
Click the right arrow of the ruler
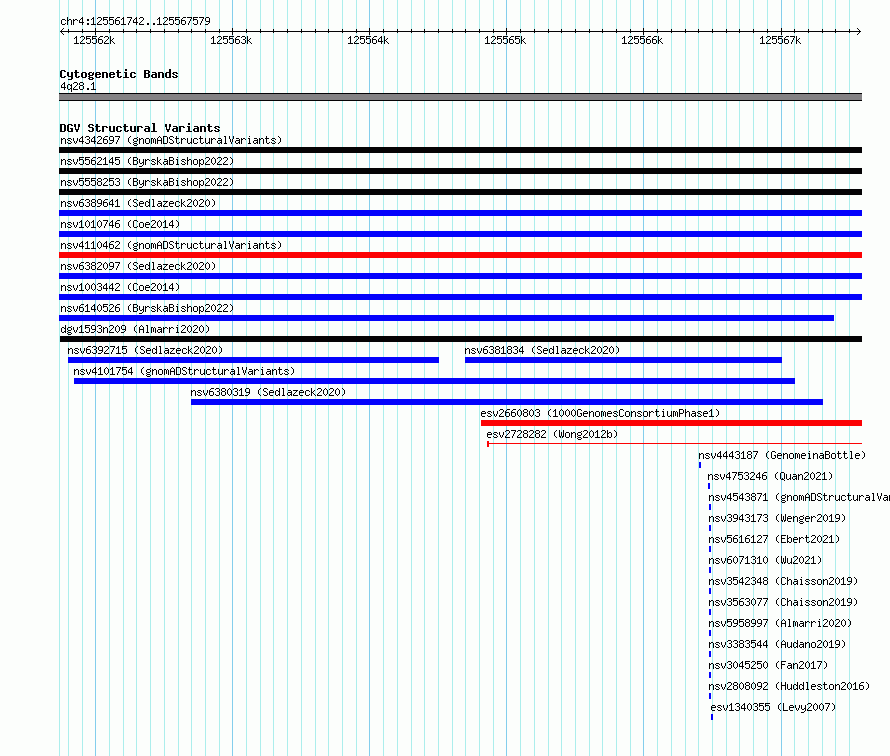(x=859, y=32)
